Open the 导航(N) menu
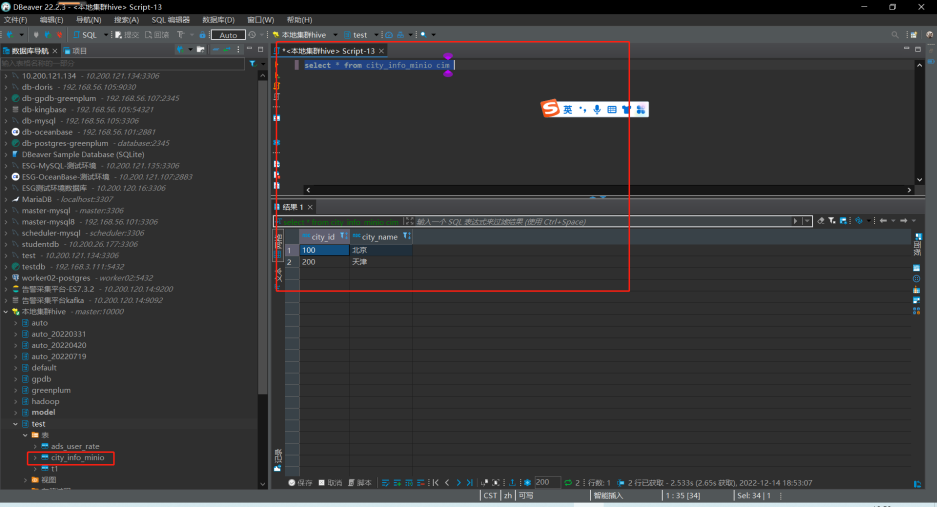The width and height of the screenshot is (937, 507). (x=88, y=20)
